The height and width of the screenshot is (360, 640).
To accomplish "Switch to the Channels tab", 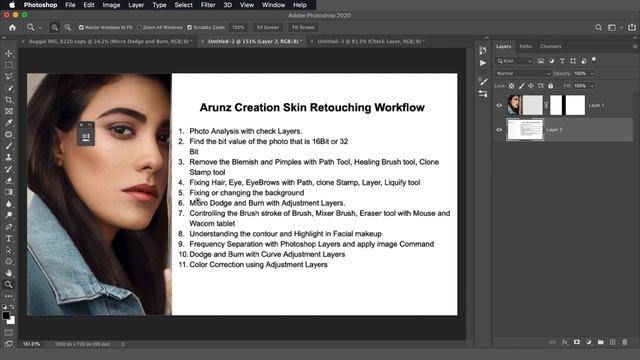I will (x=551, y=47).
